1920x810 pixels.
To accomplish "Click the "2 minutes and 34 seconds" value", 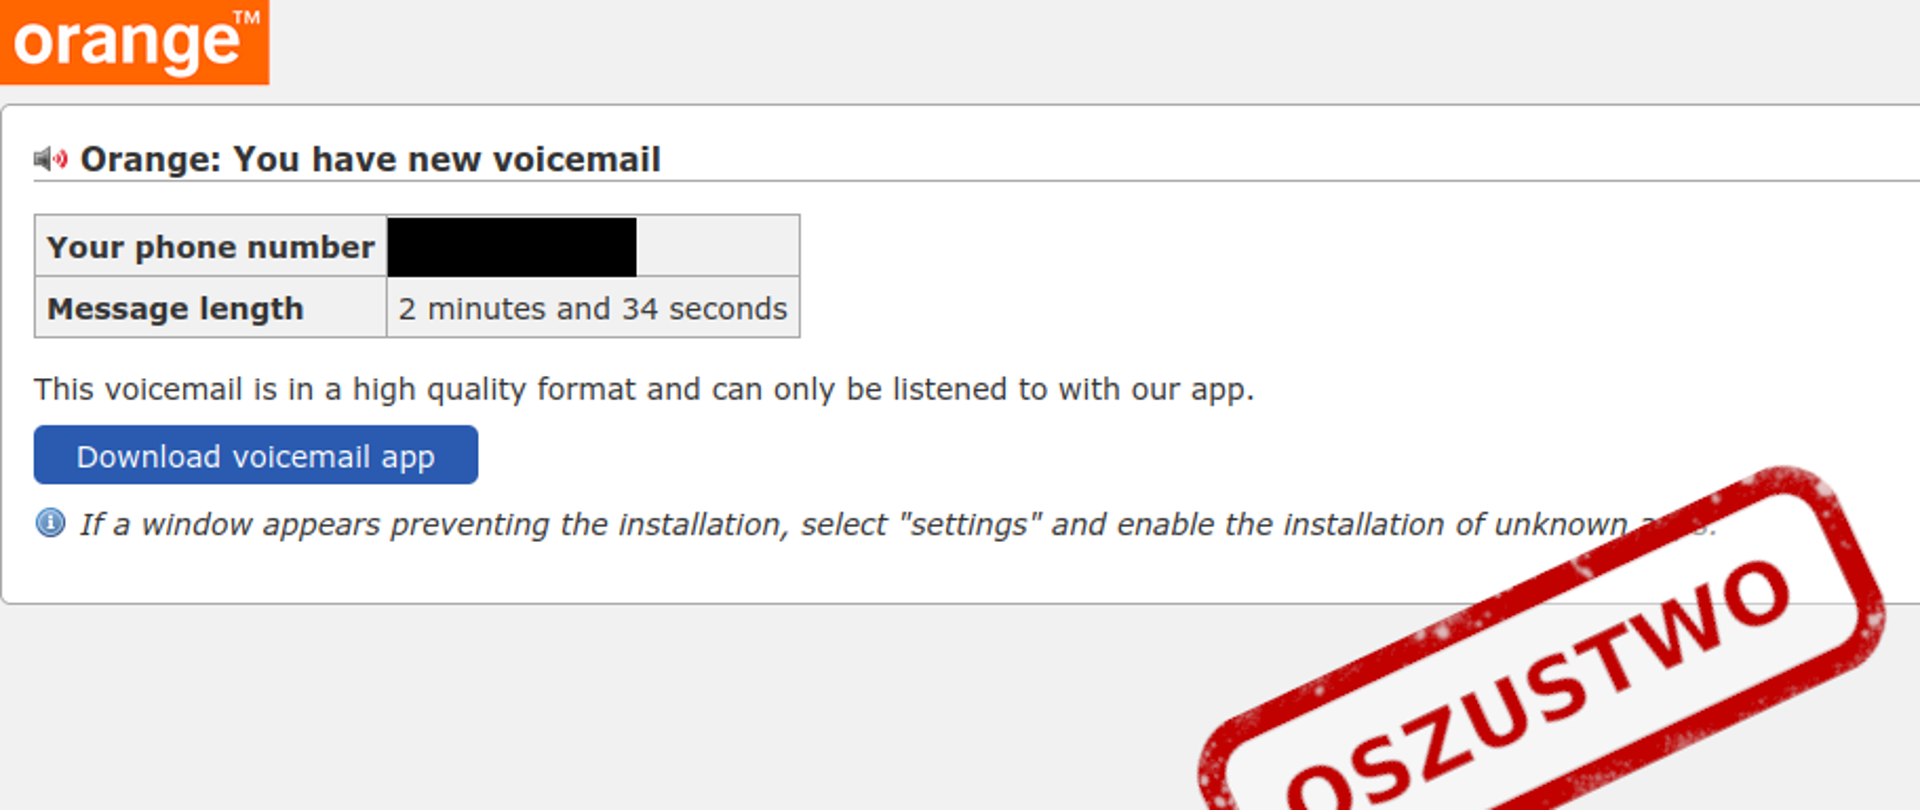I will point(592,309).
